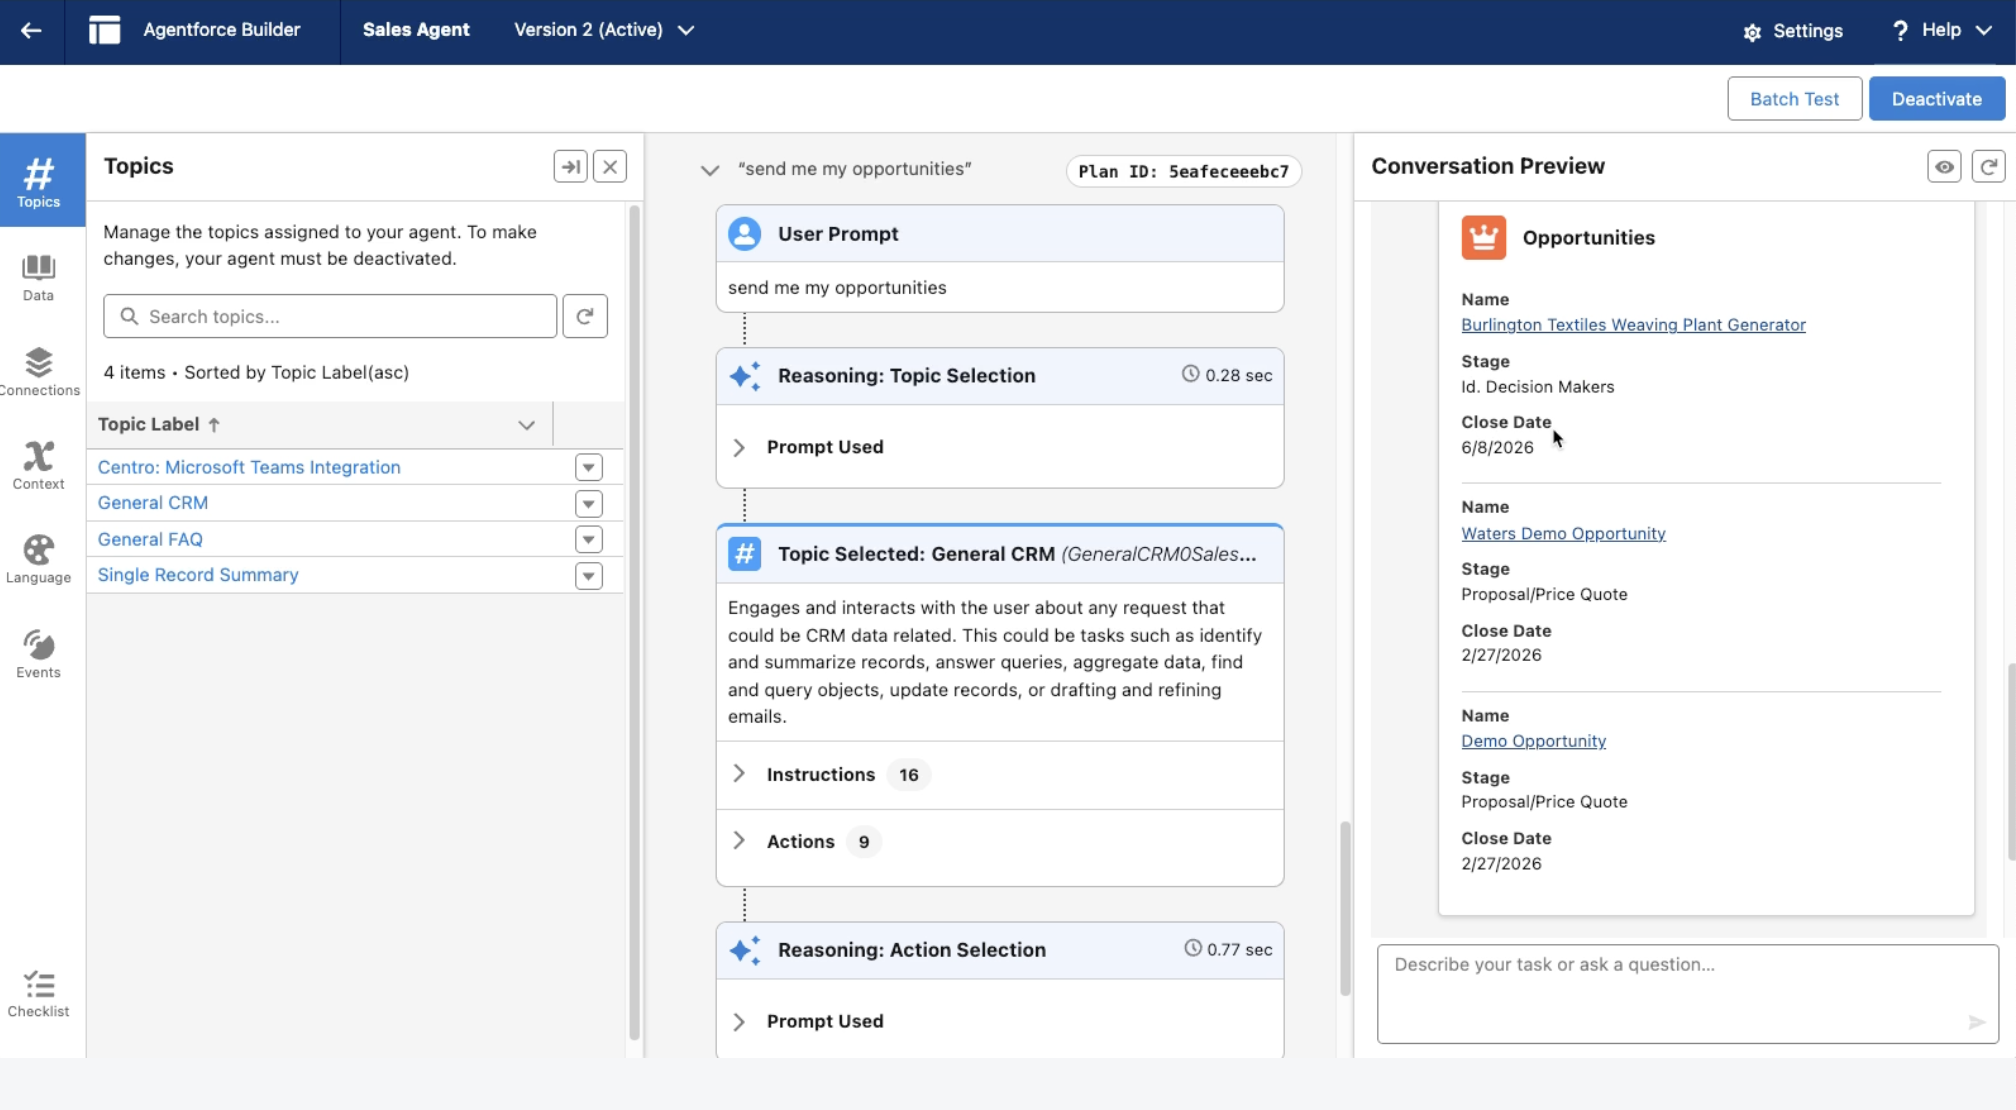Image resolution: width=2016 pixels, height=1110 pixels.
Task: Click the 0.28 sec timing label
Action: tap(1227, 375)
